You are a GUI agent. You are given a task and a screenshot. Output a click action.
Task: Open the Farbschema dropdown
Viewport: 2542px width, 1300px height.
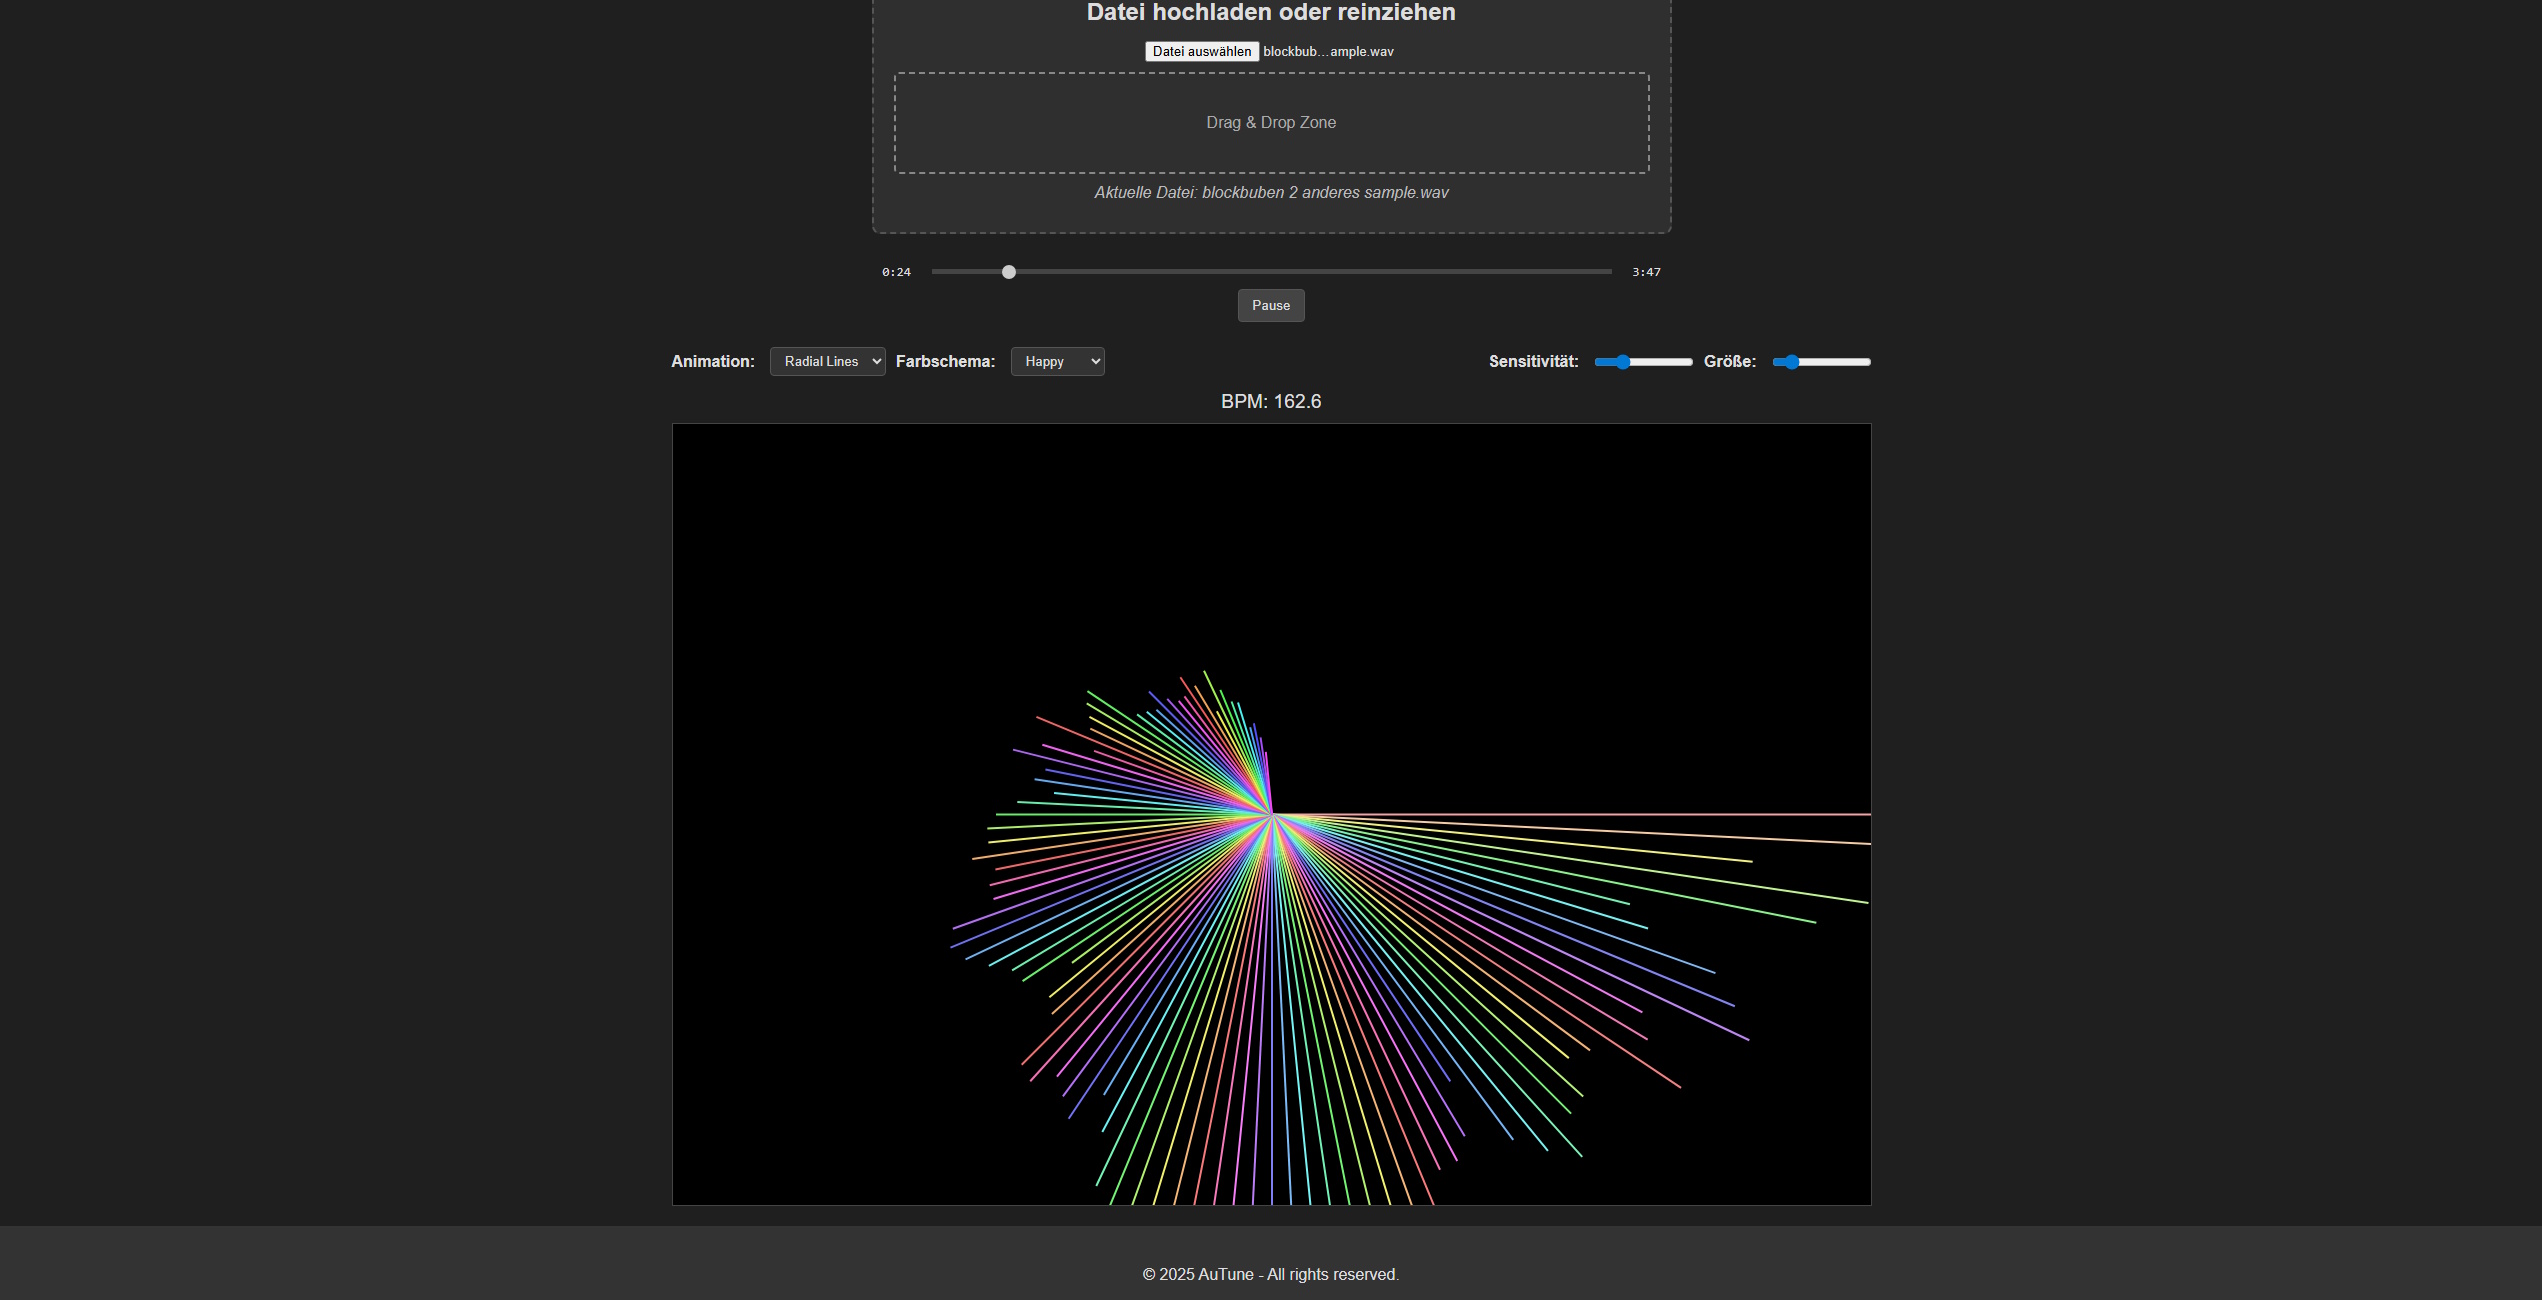click(x=1057, y=361)
